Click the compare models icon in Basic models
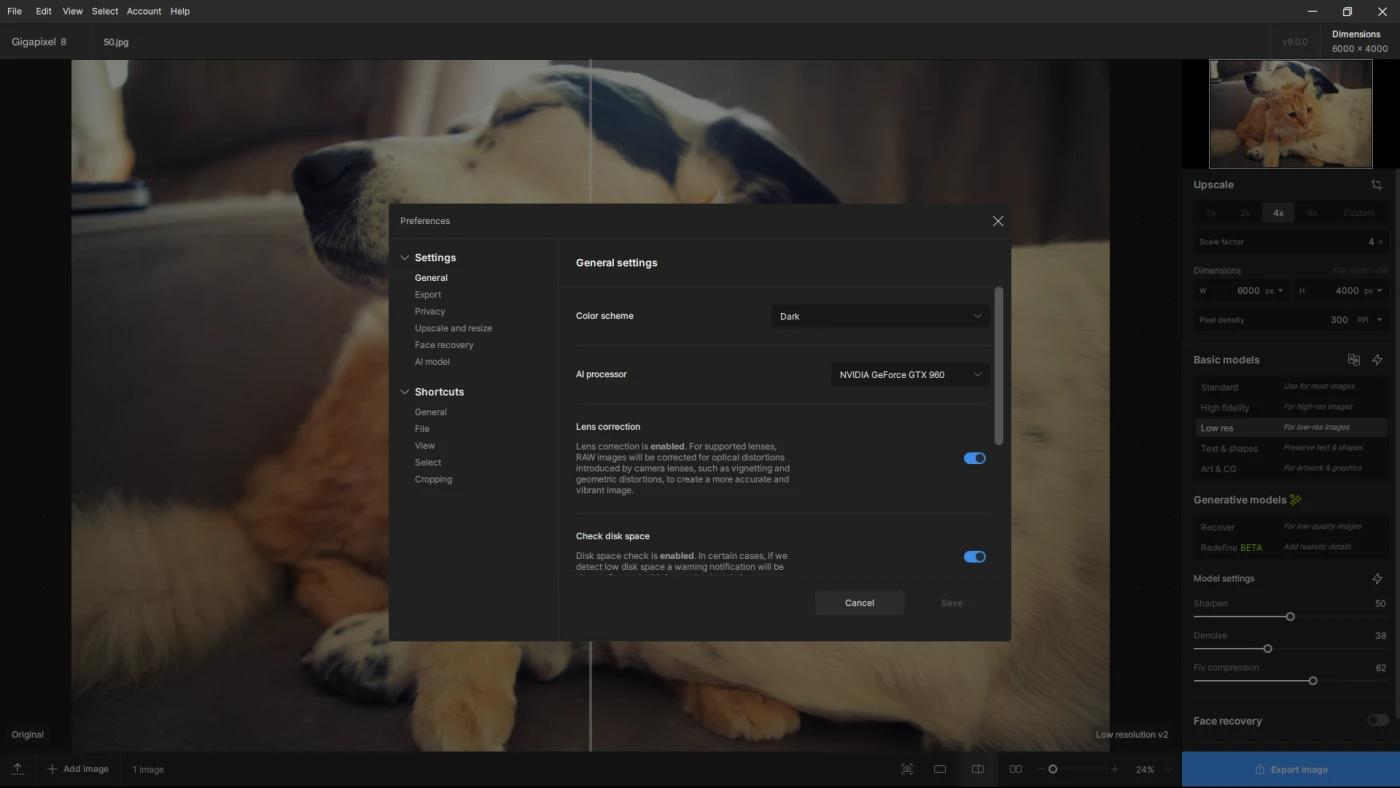The image size is (1400, 788). tap(1353, 360)
